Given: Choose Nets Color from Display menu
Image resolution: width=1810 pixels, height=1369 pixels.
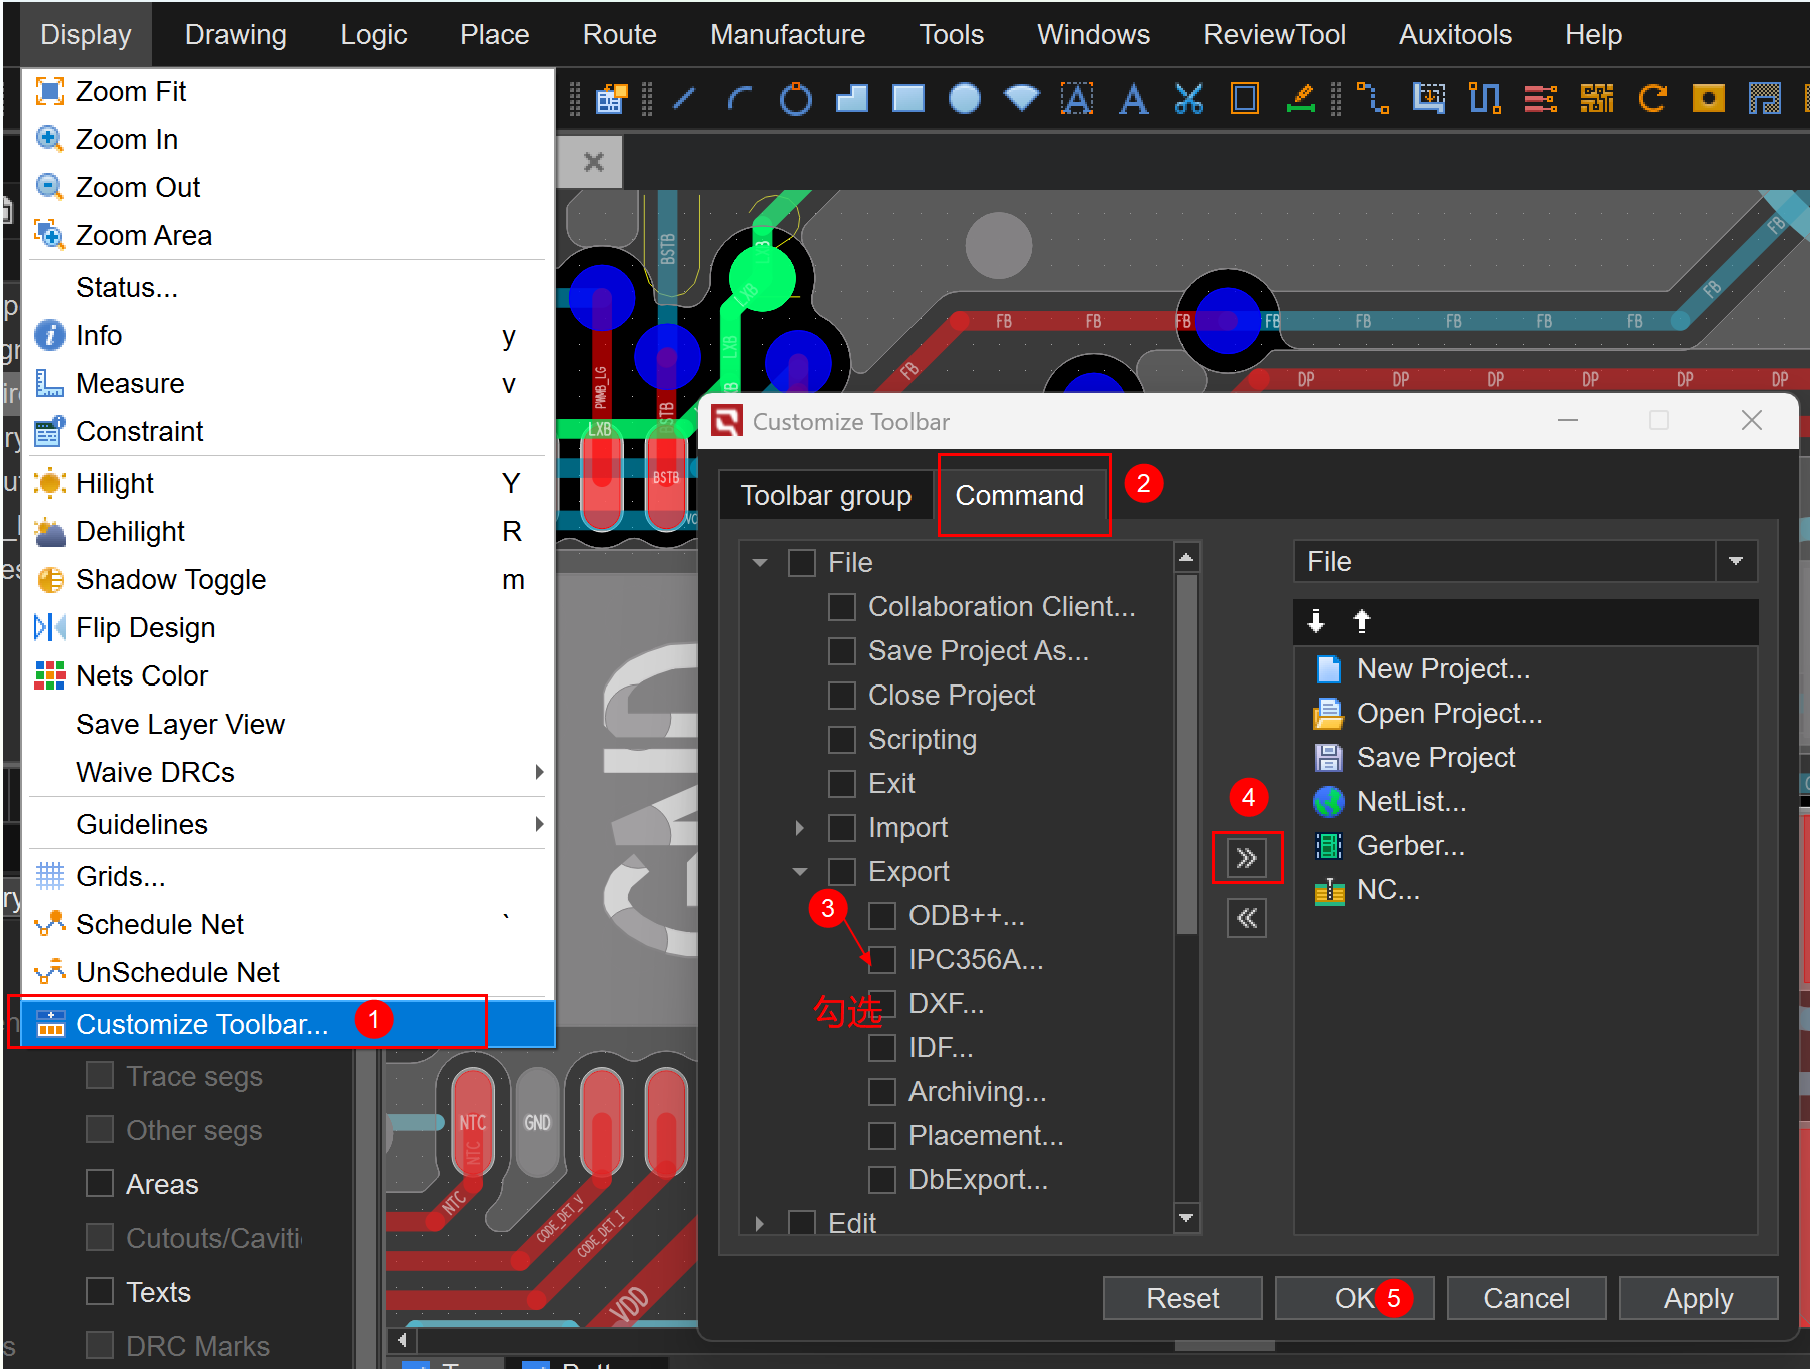Looking at the screenshot, I should point(142,676).
